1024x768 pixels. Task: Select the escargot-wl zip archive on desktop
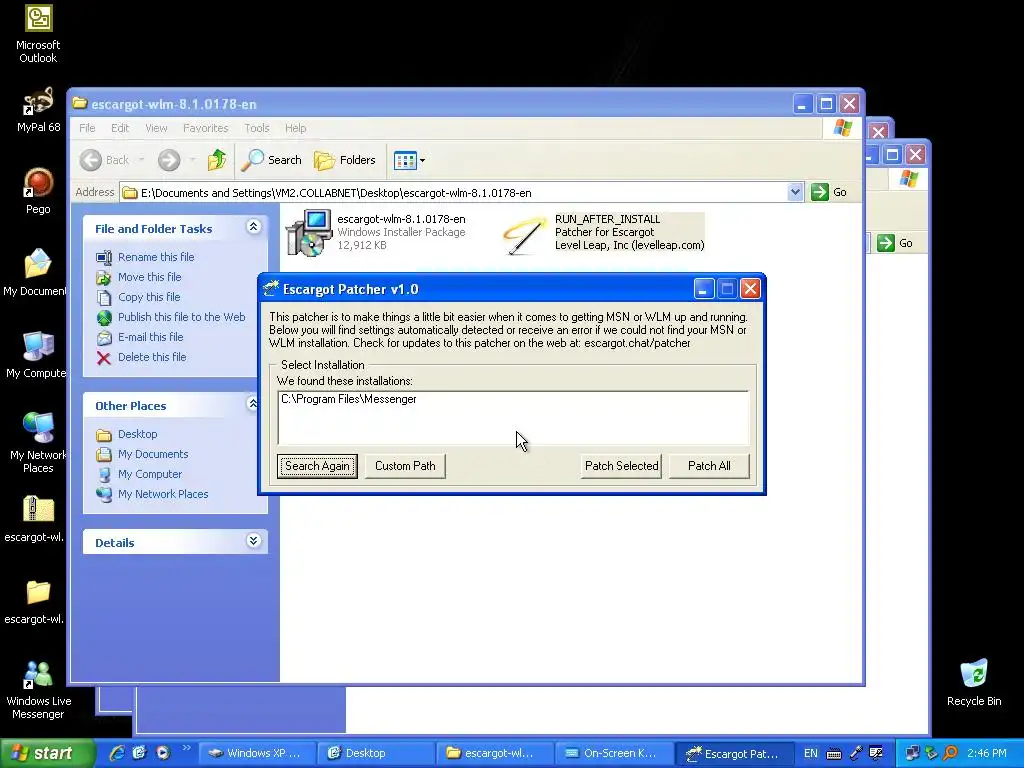click(x=35, y=519)
